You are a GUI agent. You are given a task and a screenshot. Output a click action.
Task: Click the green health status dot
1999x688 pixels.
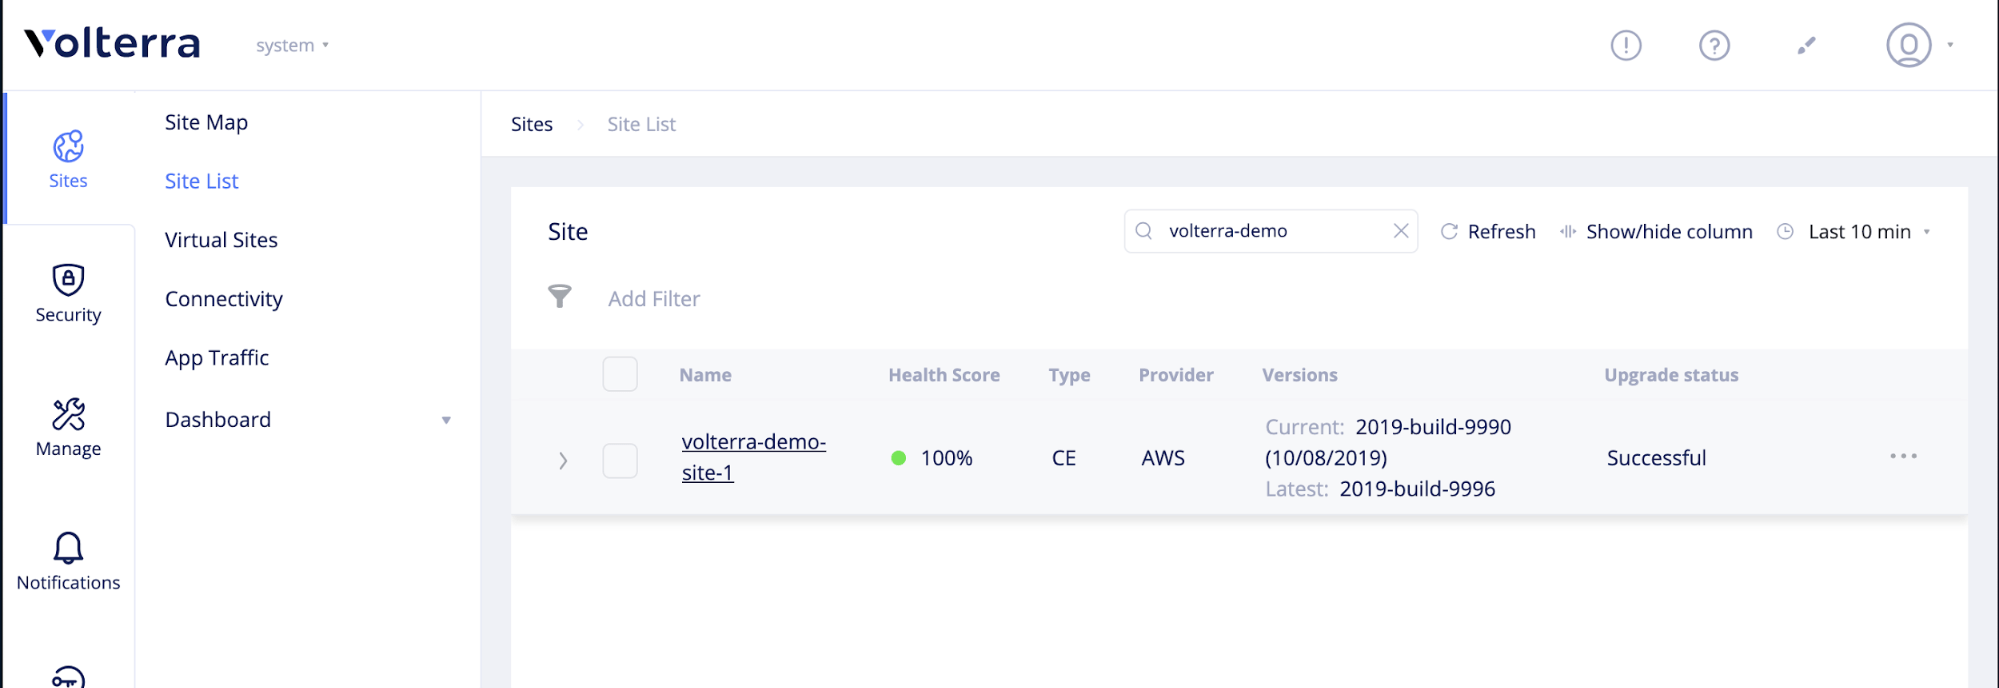click(x=898, y=458)
